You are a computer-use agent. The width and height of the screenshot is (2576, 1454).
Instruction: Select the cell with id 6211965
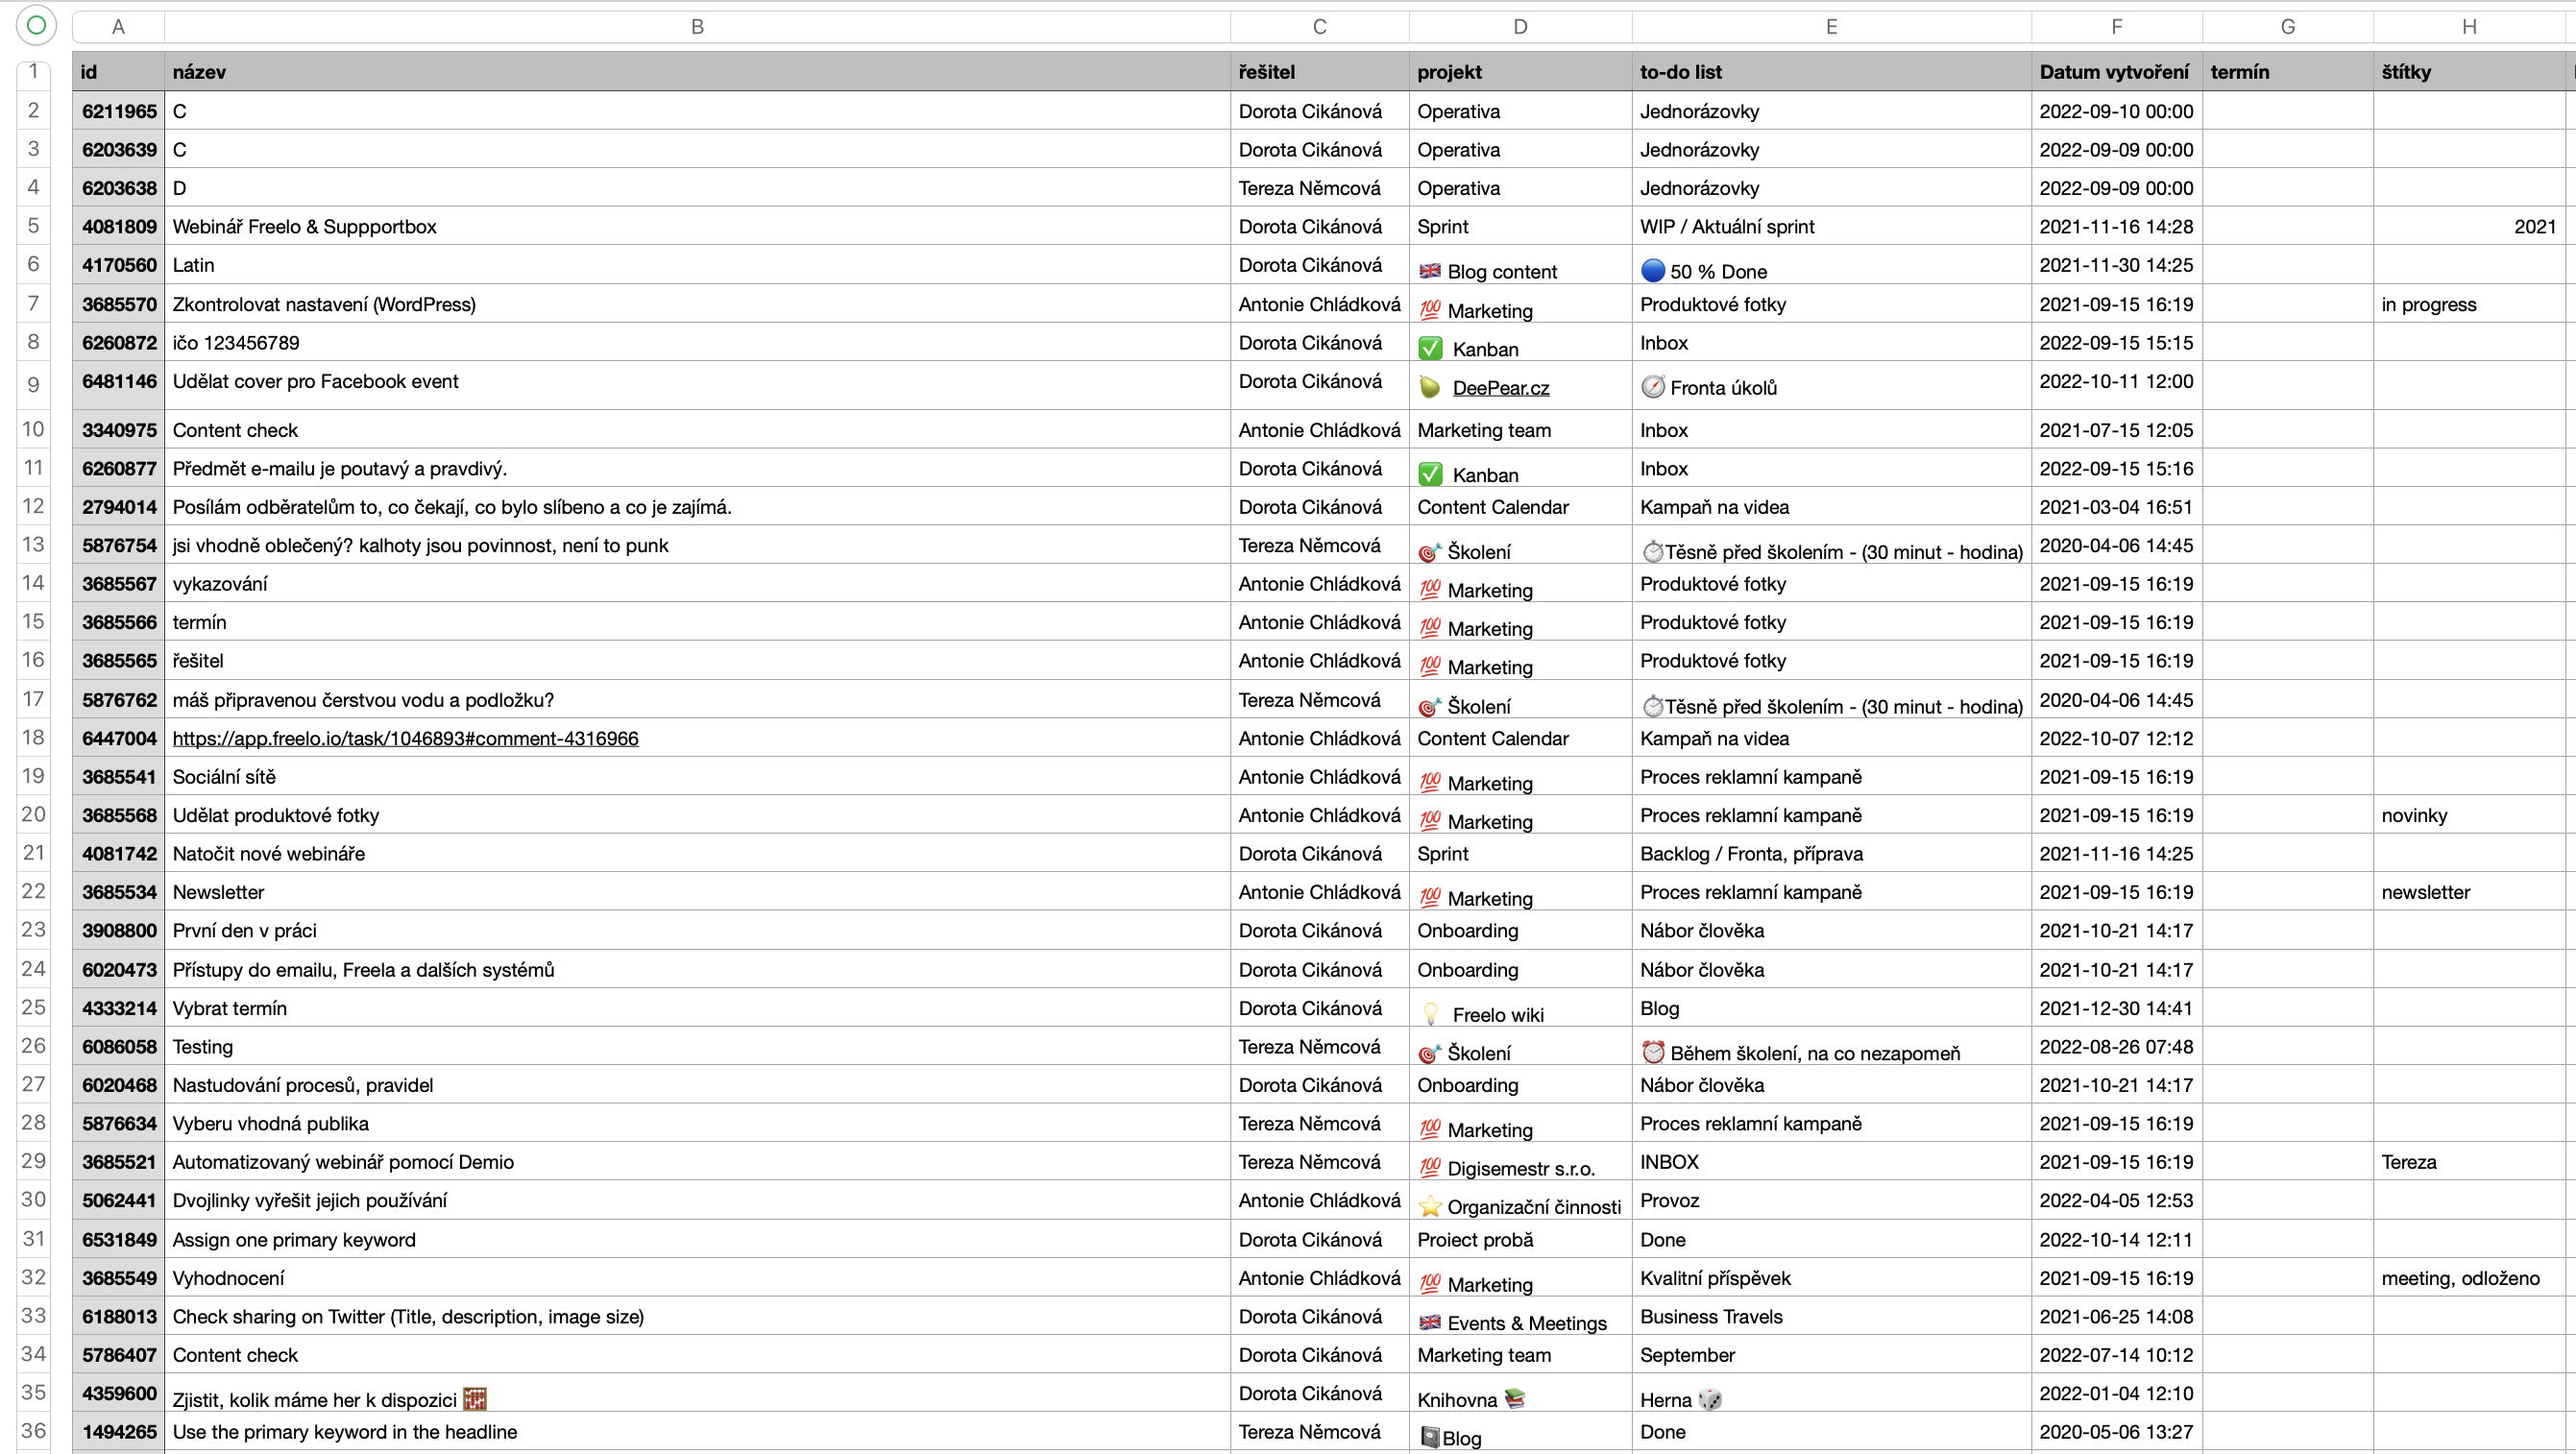tap(118, 111)
